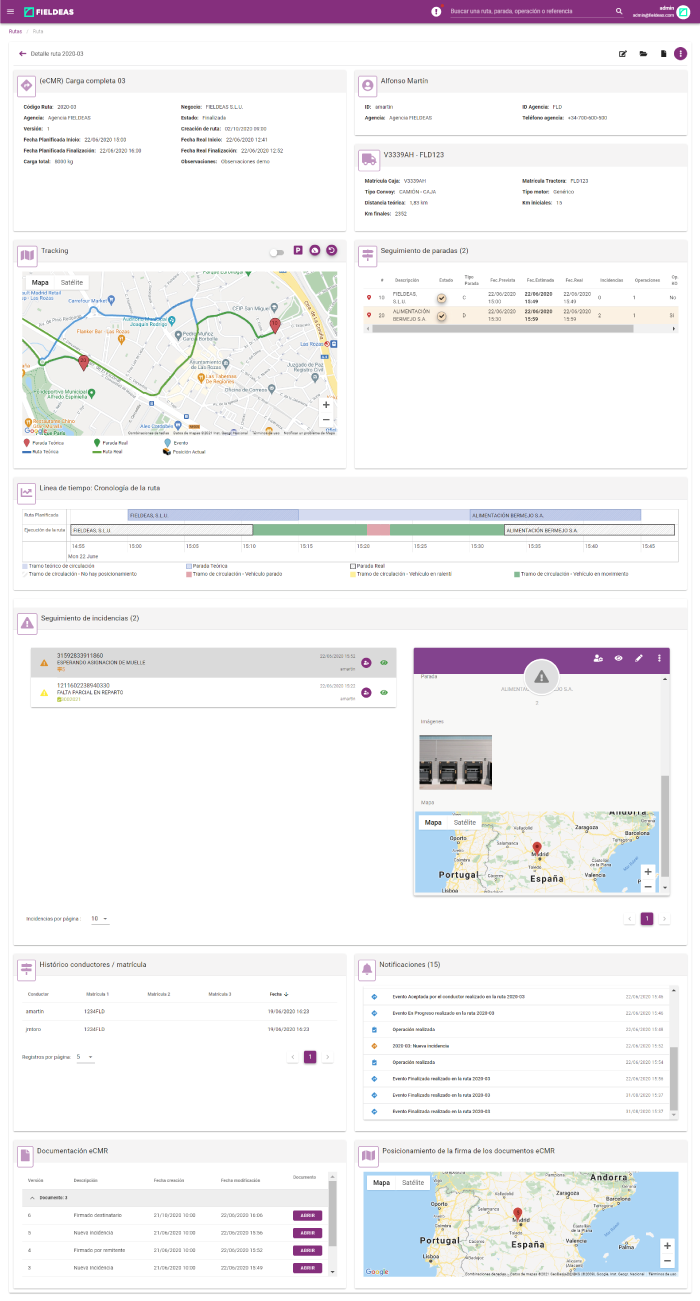Open the hamburger navigation menu

click(10, 11)
